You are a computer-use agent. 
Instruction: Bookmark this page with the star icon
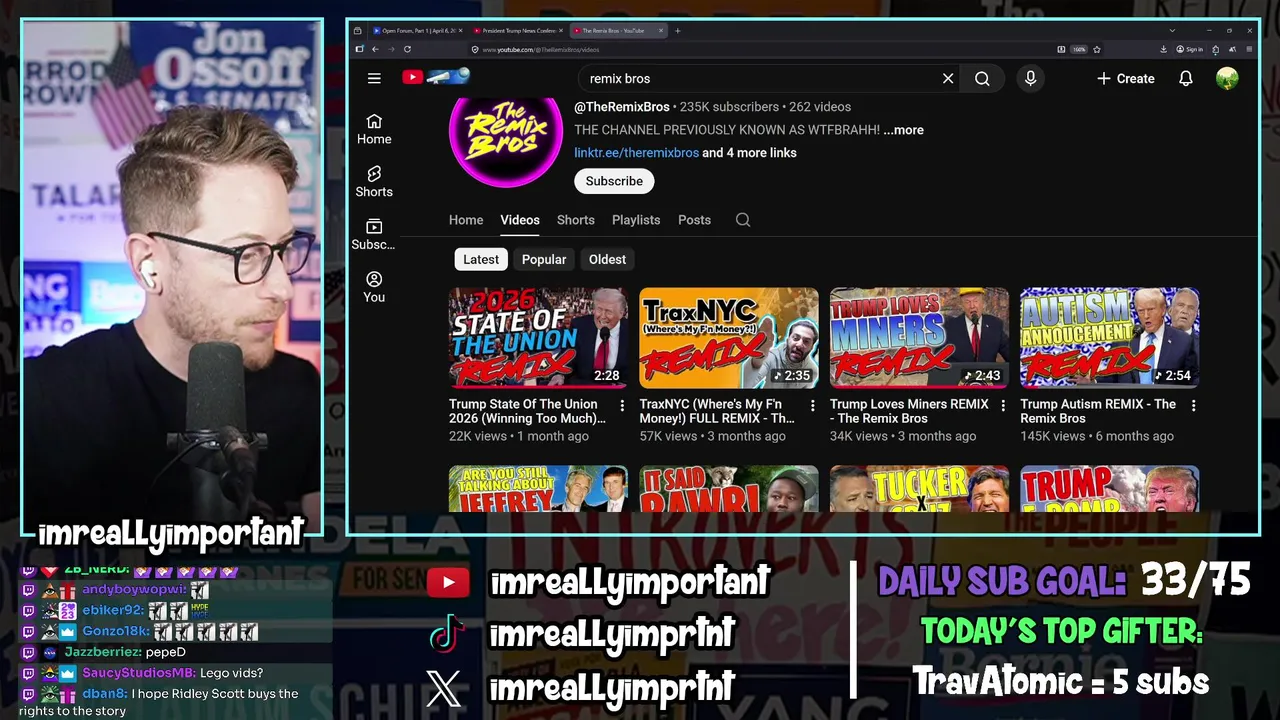click(1097, 49)
